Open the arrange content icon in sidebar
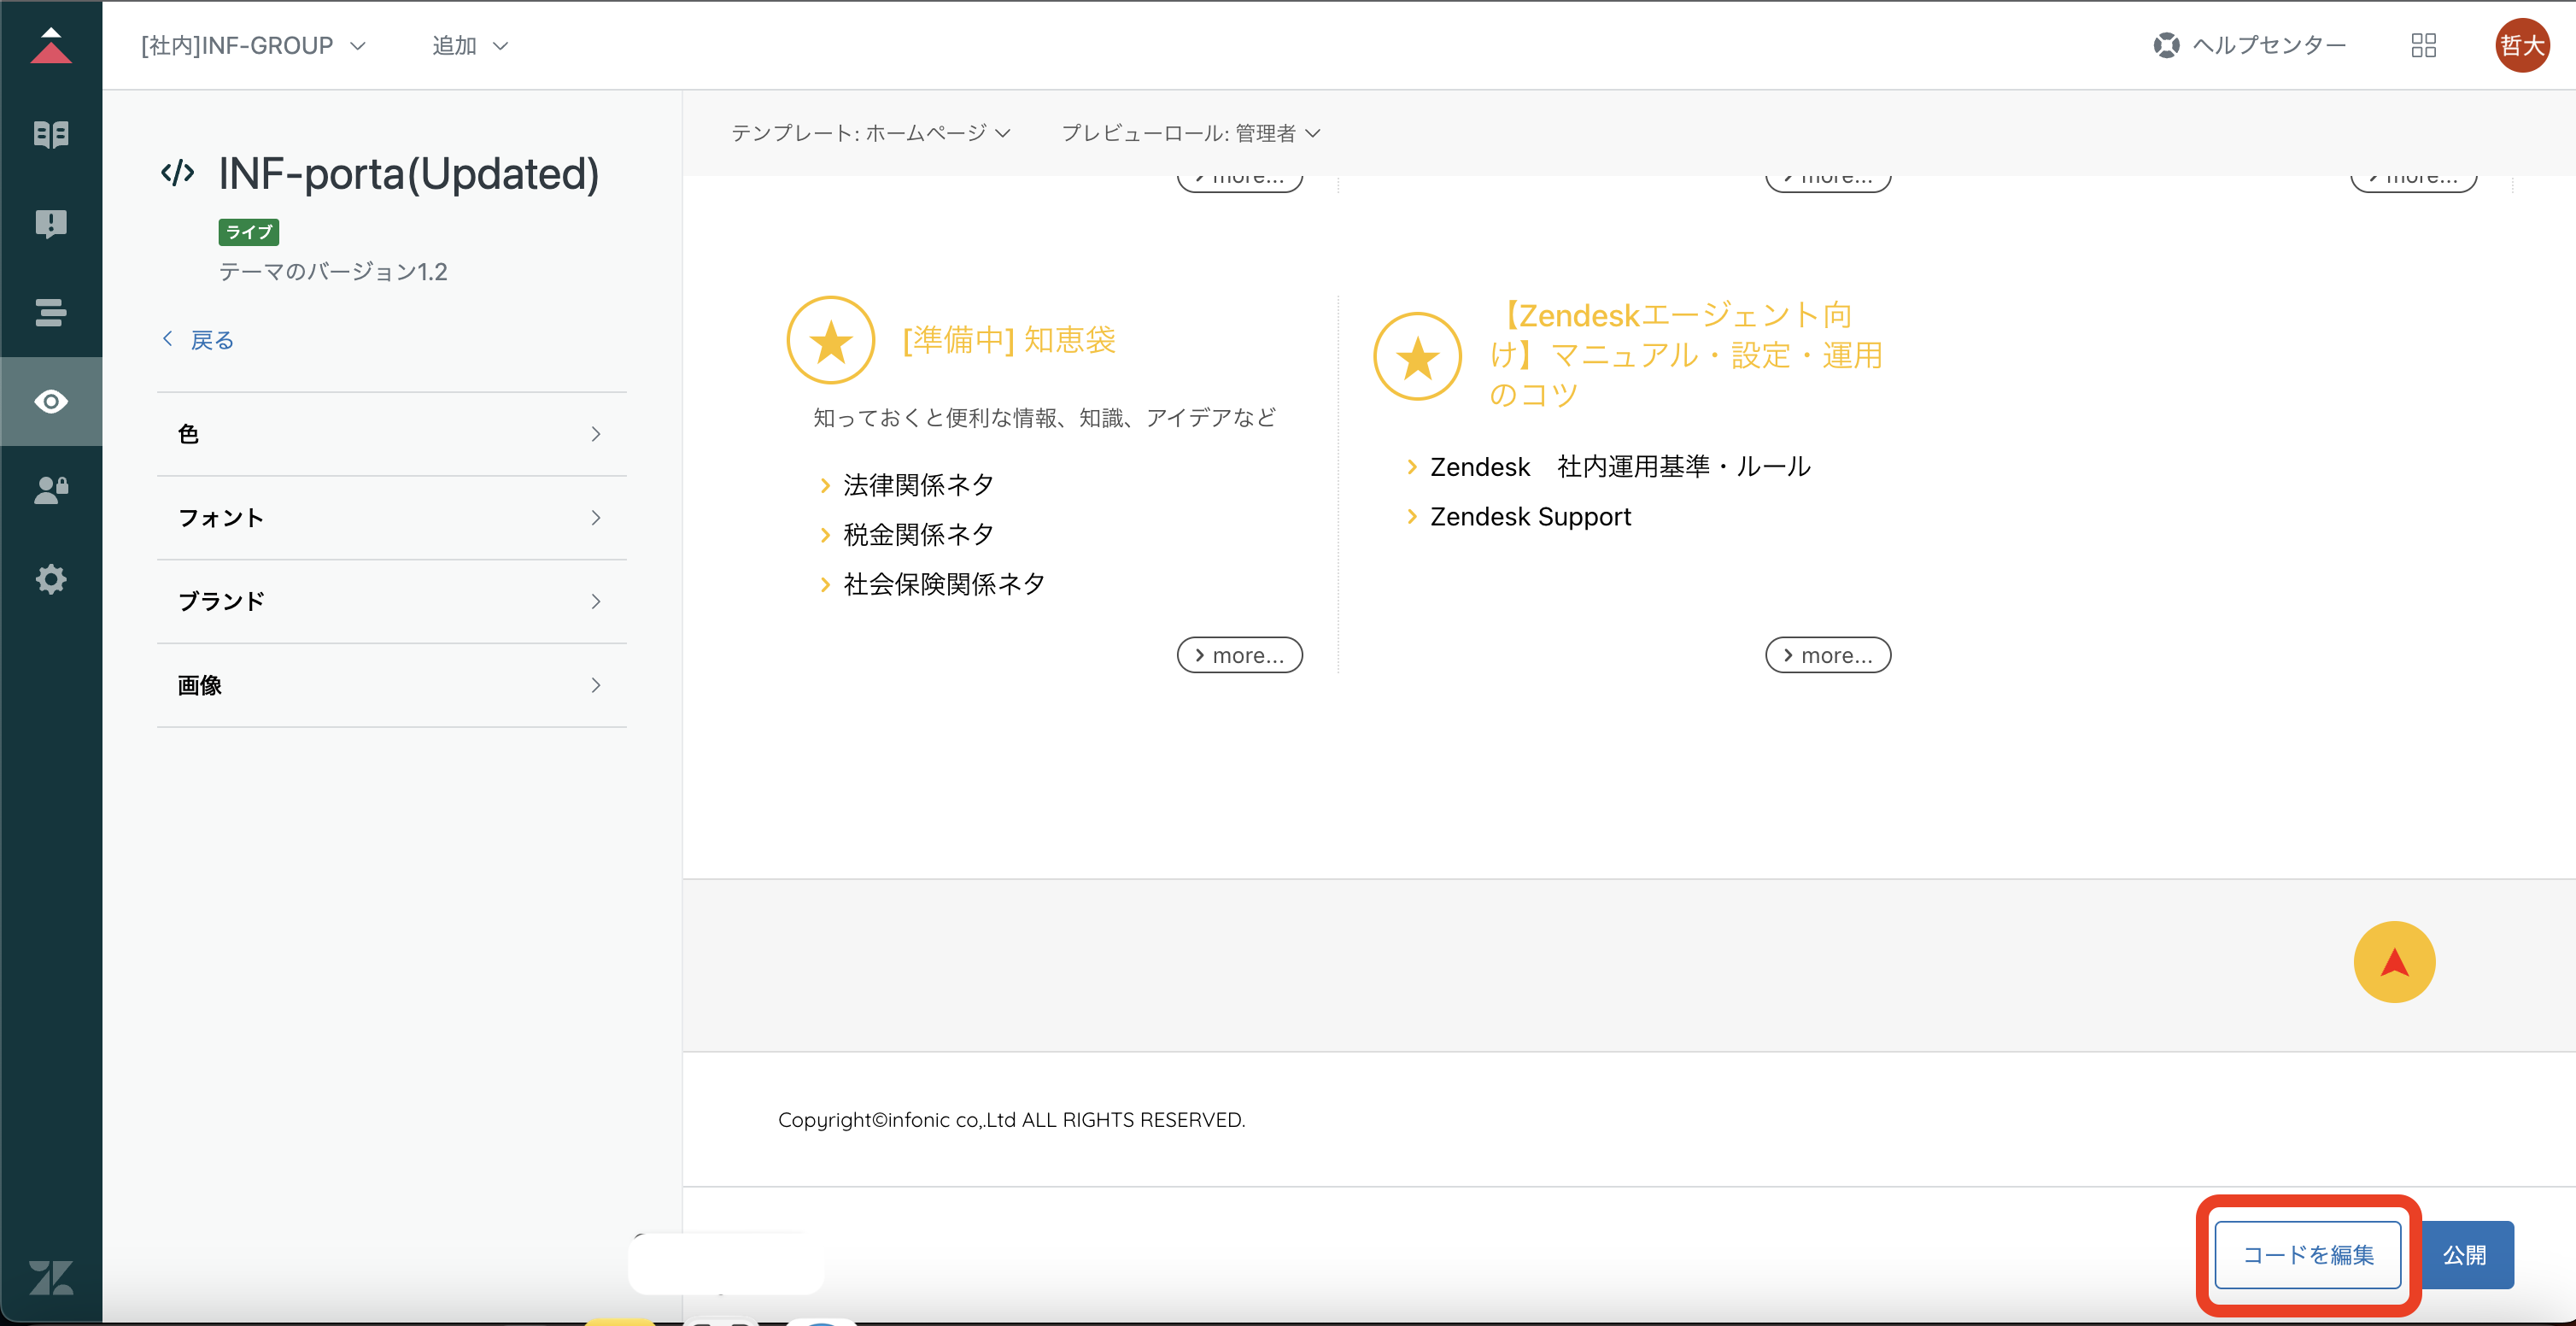Screen dimensions: 2576x1326 click(x=51, y=313)
